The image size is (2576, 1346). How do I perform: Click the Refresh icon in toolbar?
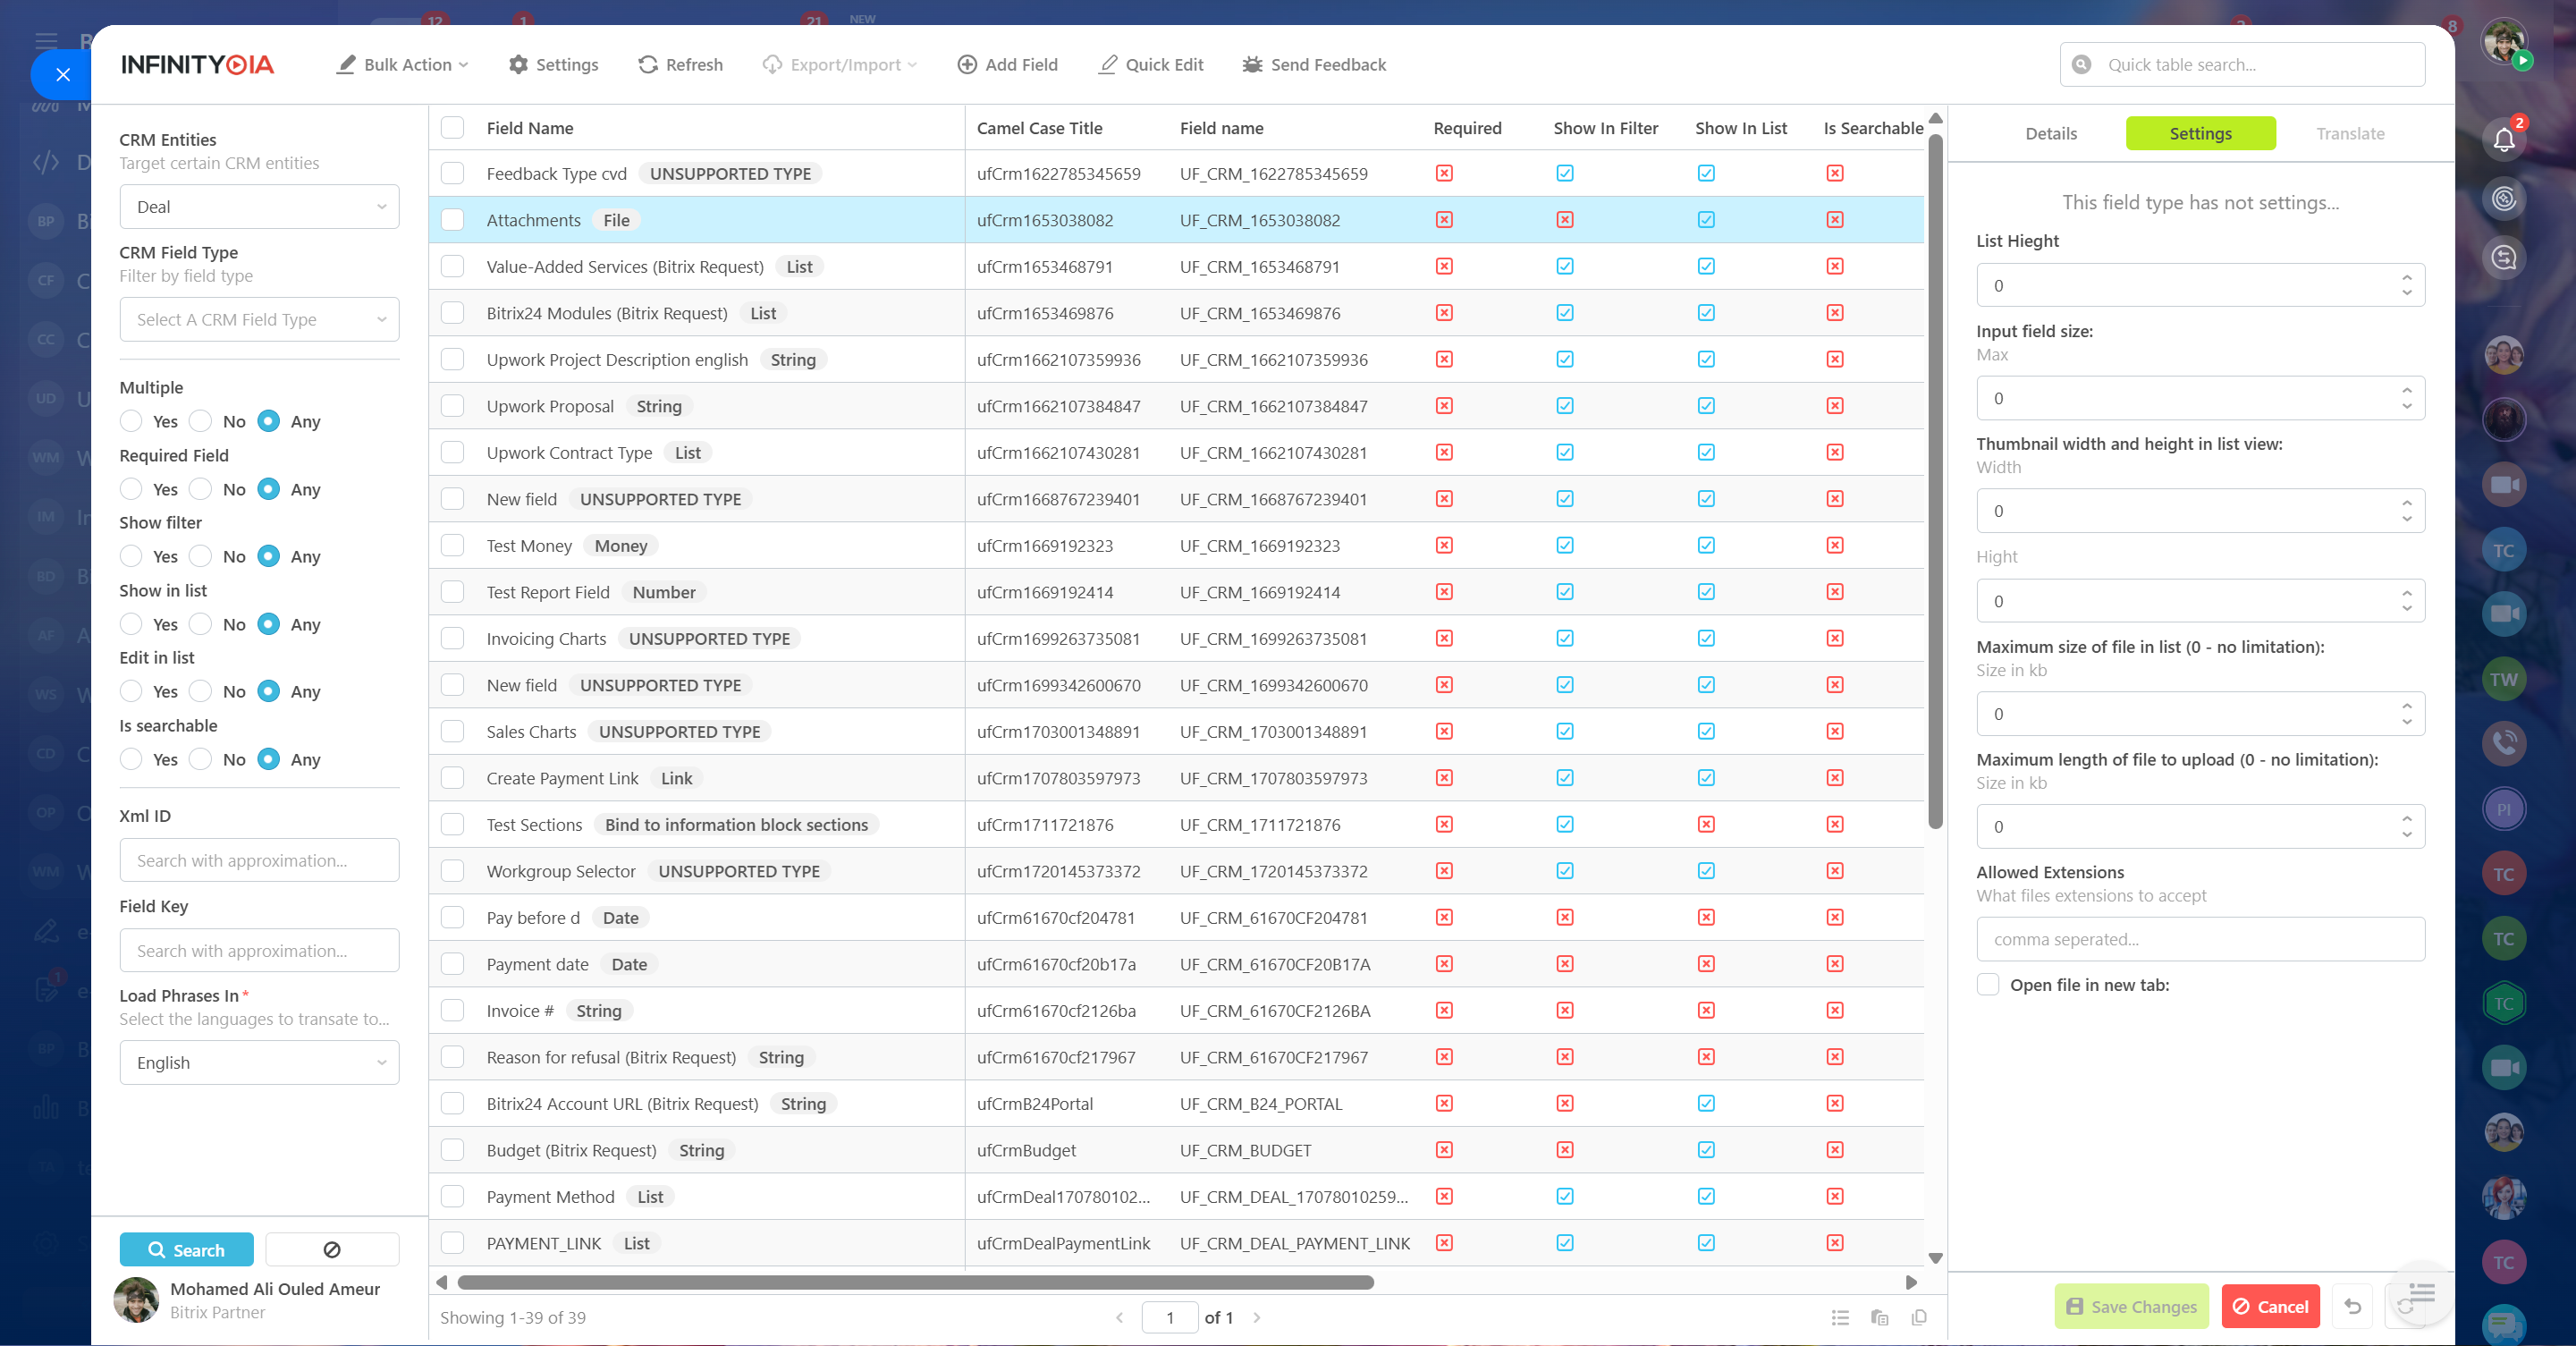click(x=648, y=64)
